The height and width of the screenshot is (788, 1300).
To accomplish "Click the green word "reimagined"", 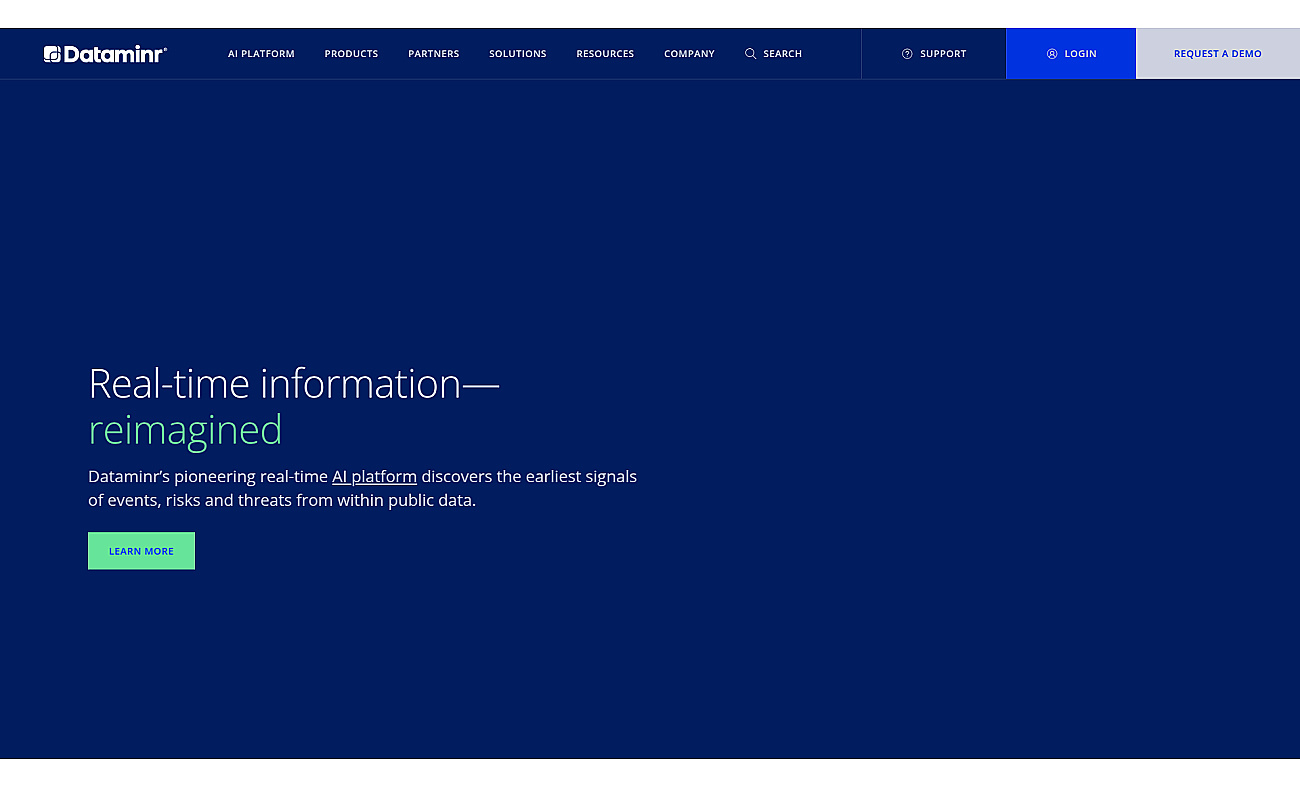I will (185, 430).
